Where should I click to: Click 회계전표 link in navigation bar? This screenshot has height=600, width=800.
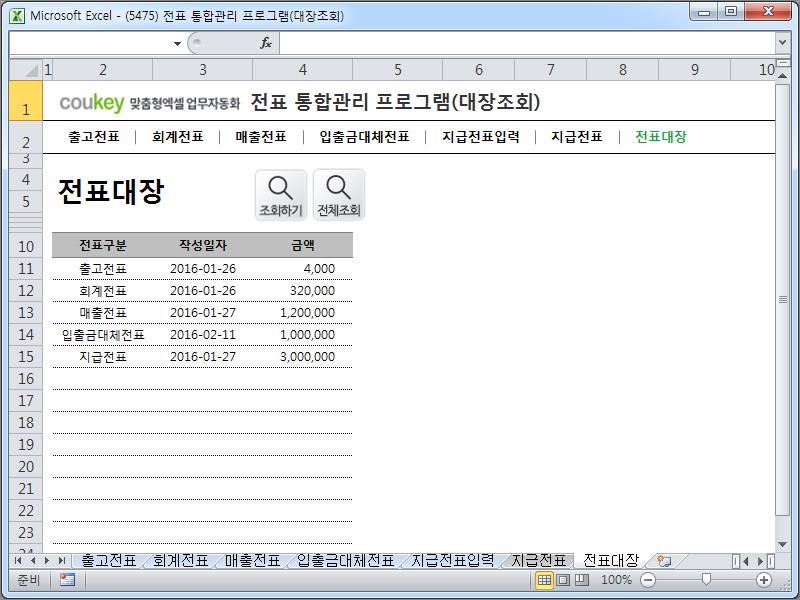(x=178, y=137)
